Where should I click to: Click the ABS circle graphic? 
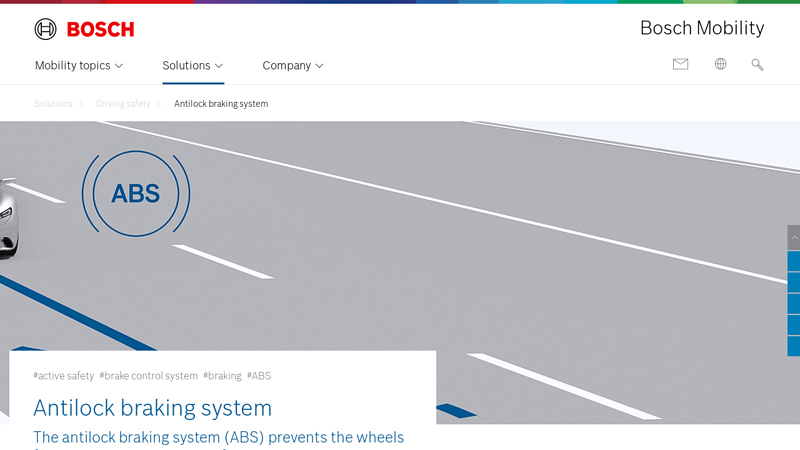click(136, 193)
